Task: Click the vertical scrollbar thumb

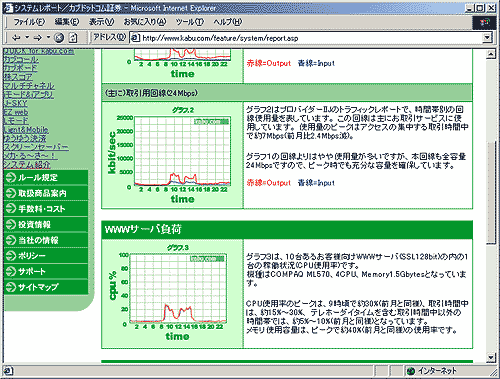Action: tap(491, 193)
